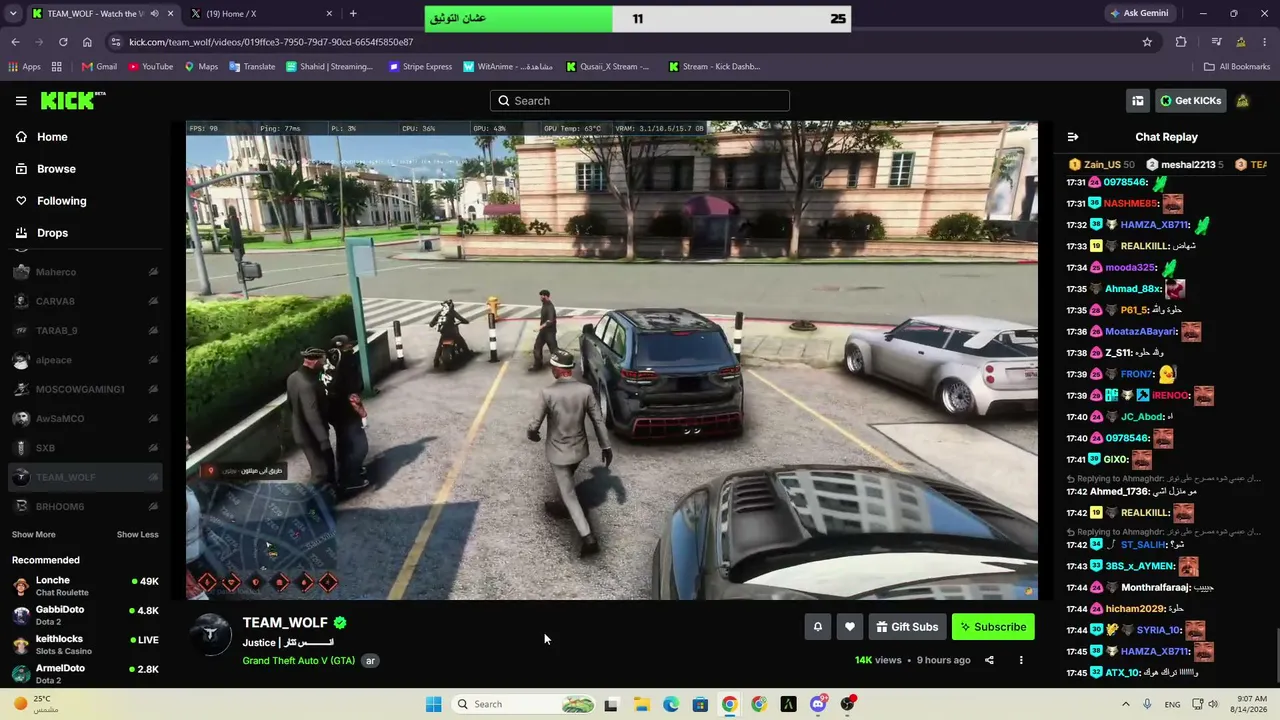This screenshot has width=1280, height=720.
Task: Open the tab search dropdown arrow
Action: point(14,14)
